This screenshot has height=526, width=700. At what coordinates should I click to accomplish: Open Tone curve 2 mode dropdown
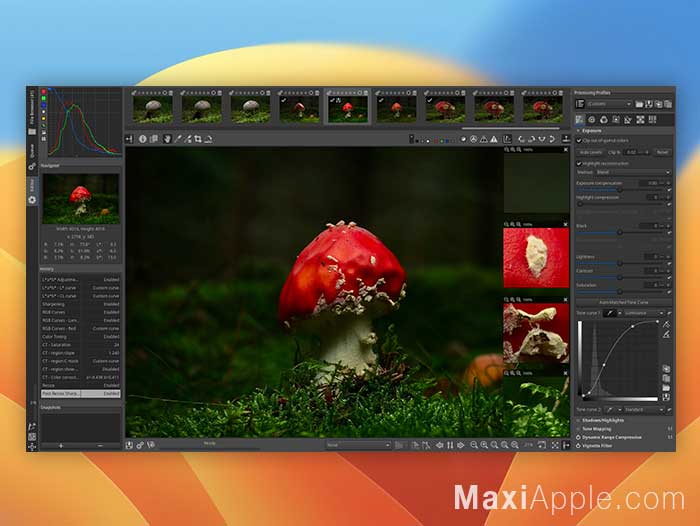[644, 409]
